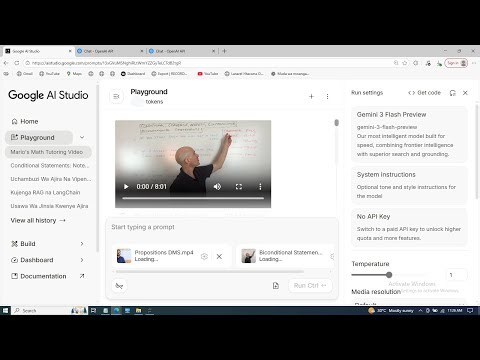
Task: Open the Dashboard bookmark
Action: [x=133, y=74]
